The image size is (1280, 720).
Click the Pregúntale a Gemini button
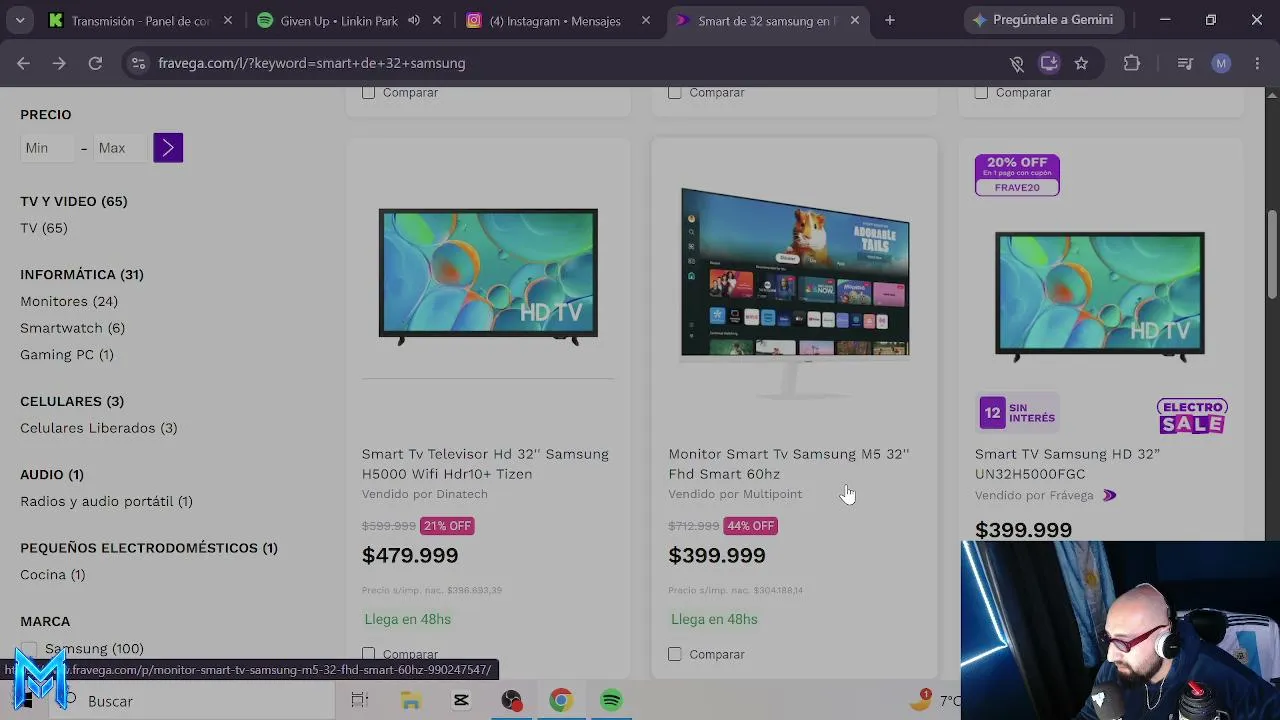click(x=1045, y=20)
